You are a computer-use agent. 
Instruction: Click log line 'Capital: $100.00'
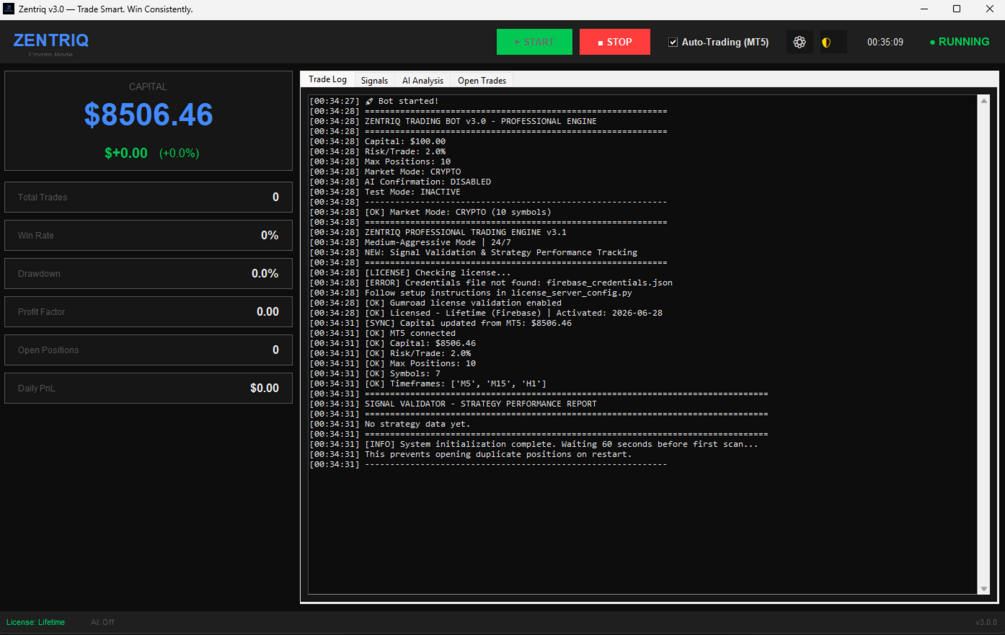point(378,142)
